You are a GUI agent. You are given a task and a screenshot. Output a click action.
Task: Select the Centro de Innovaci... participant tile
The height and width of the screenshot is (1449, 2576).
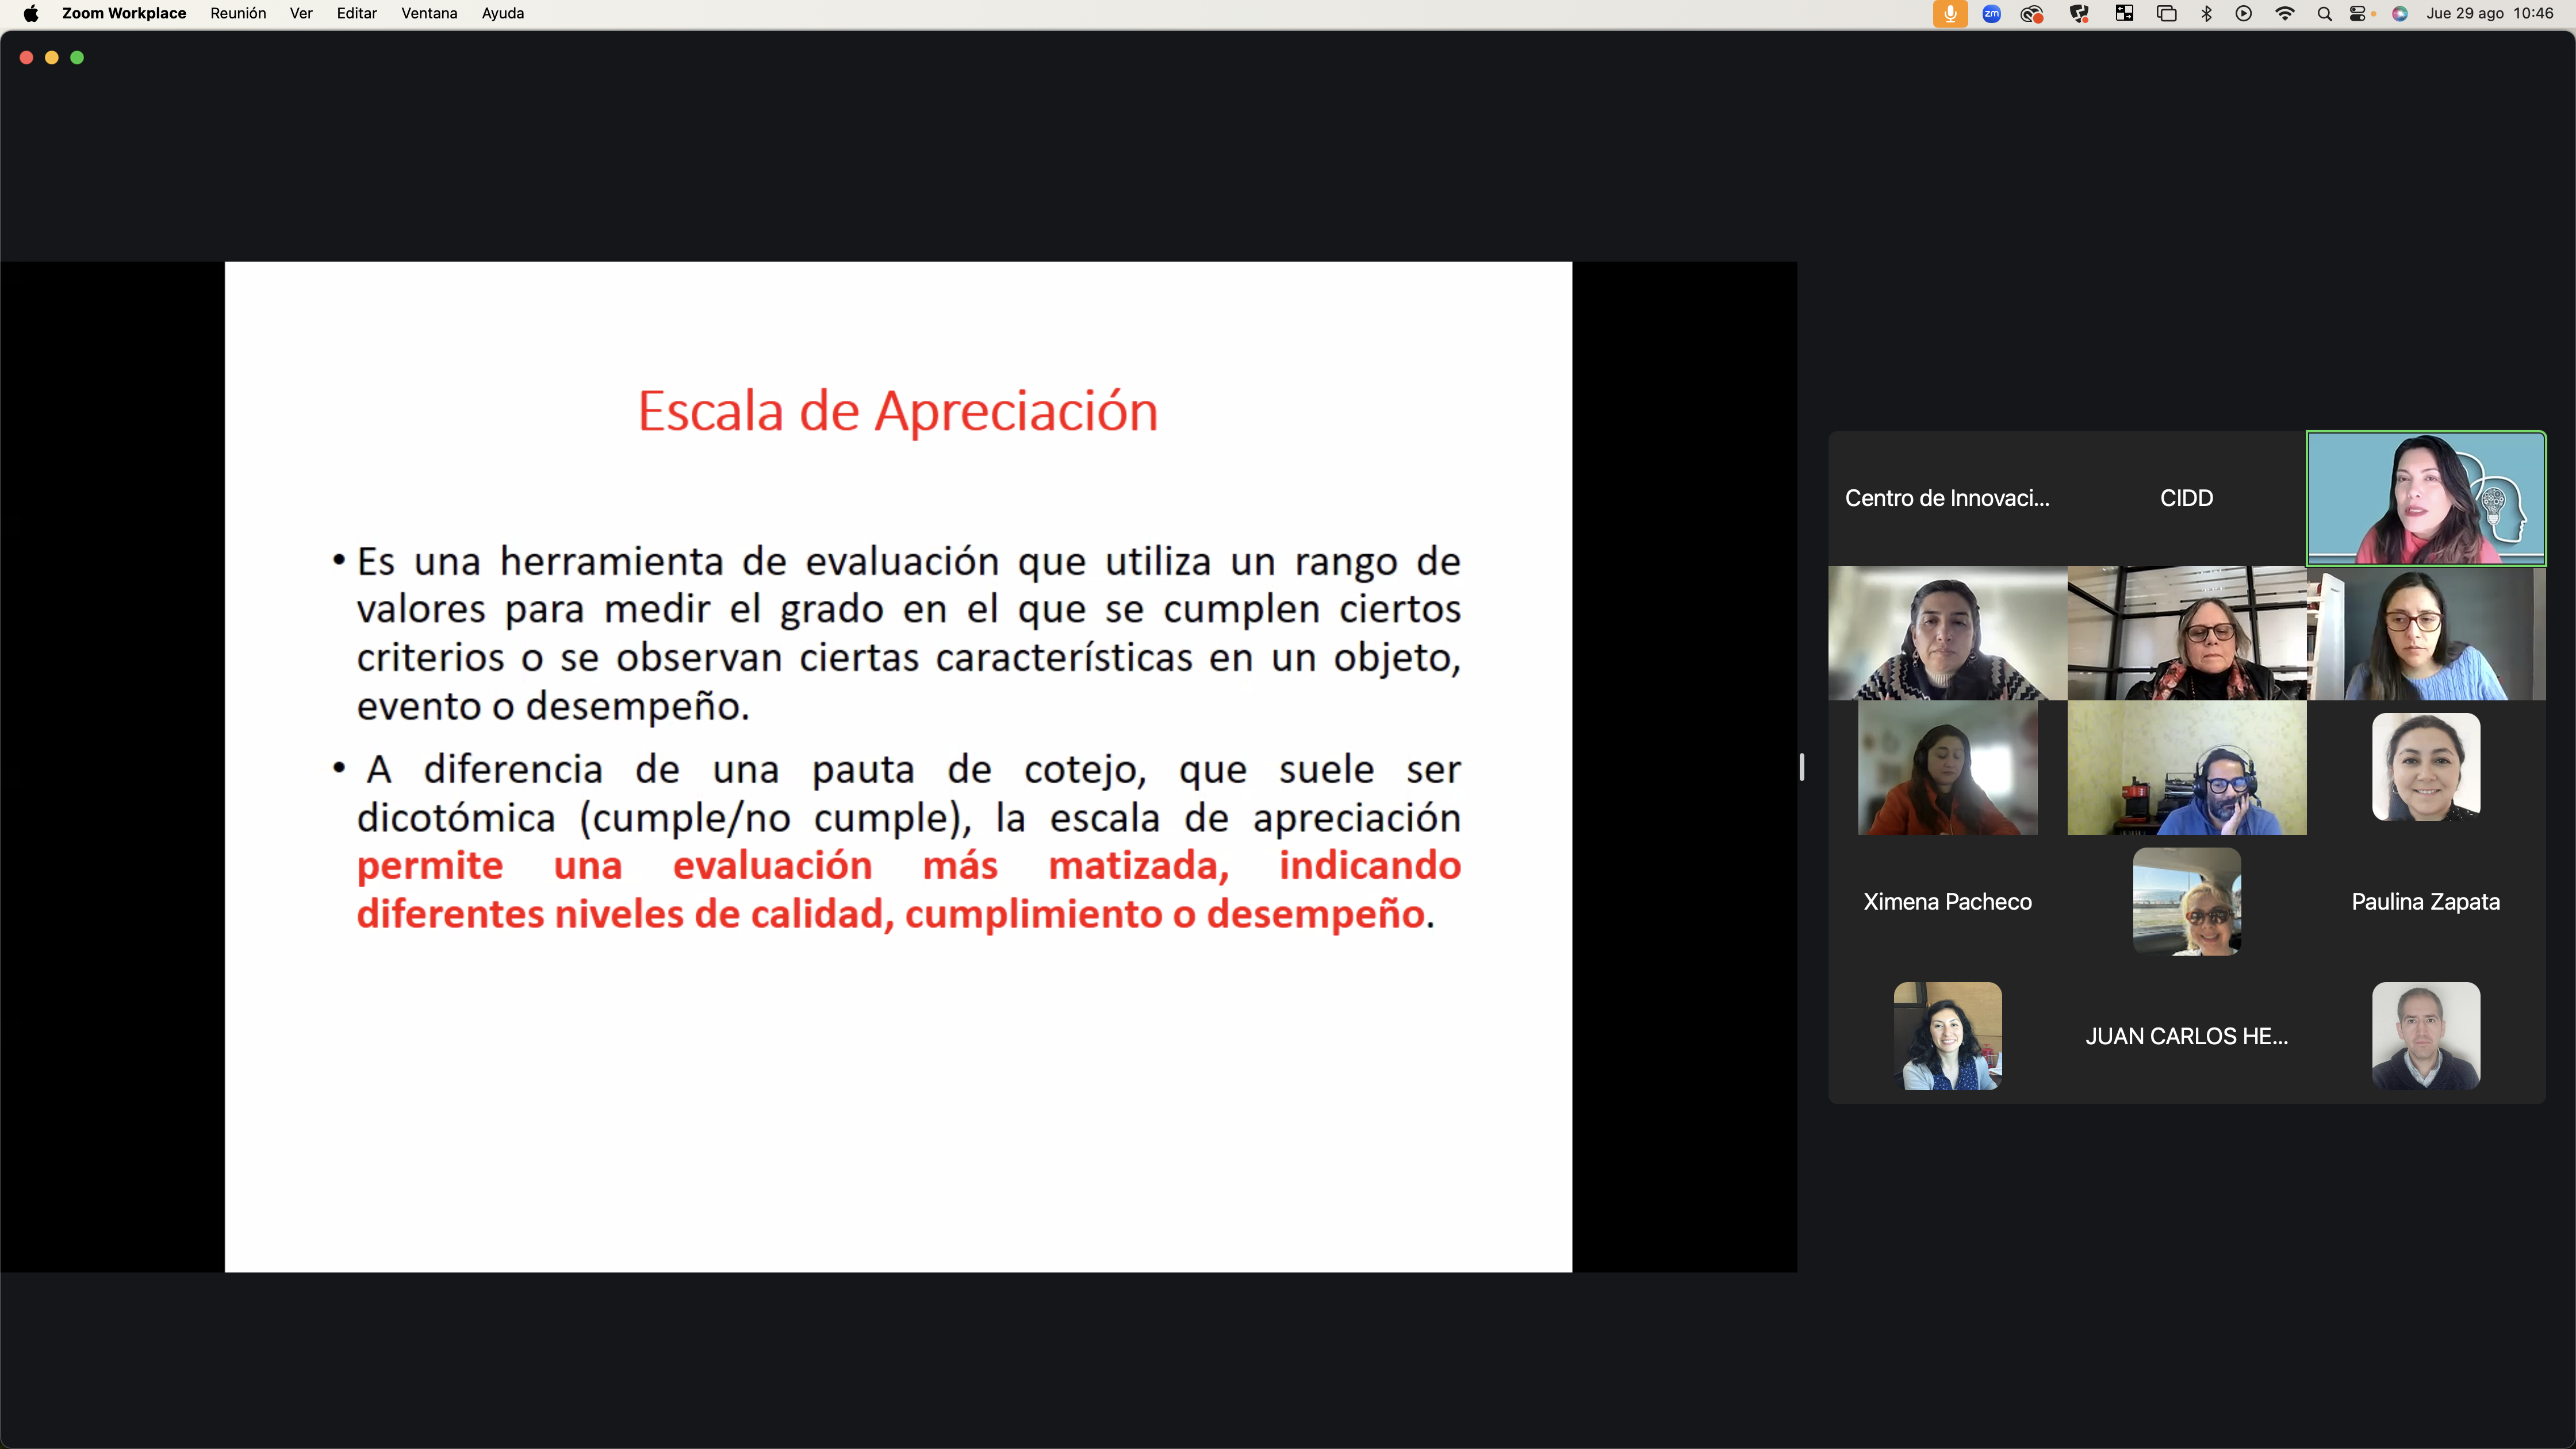coord(1947,498)
